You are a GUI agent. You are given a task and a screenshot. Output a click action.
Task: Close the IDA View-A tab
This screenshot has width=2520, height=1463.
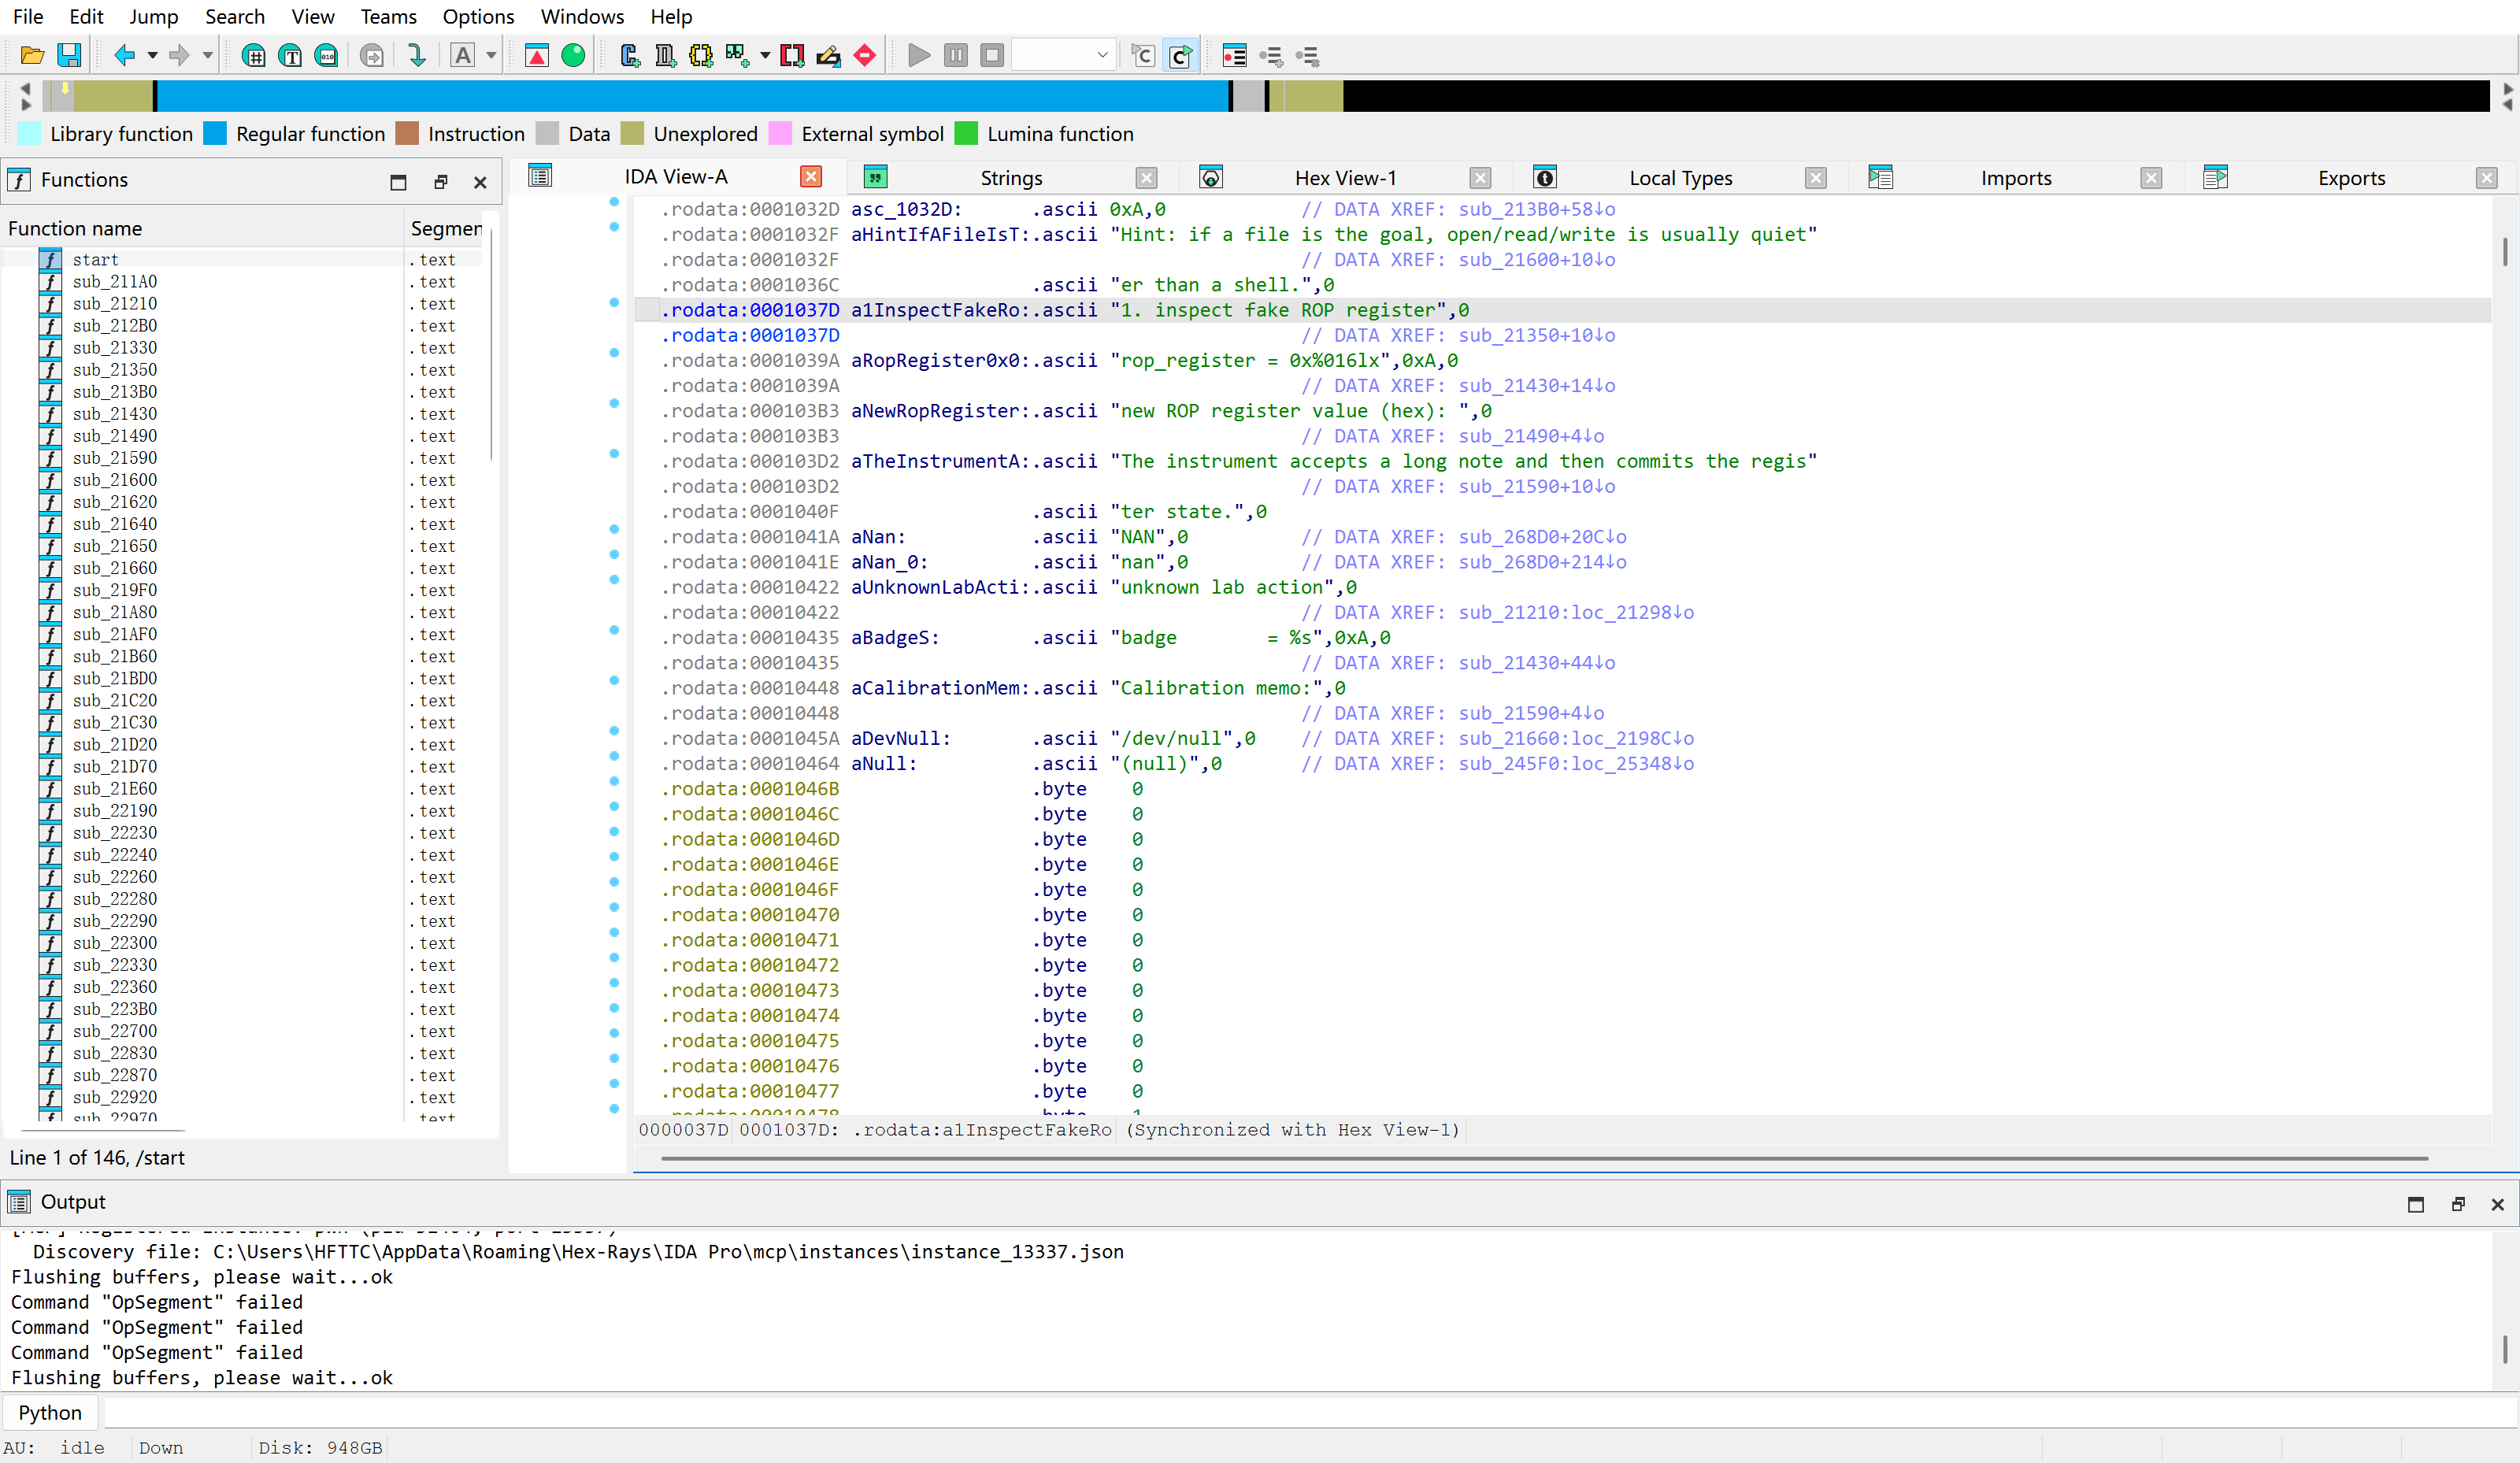click(x=811, y=177)
